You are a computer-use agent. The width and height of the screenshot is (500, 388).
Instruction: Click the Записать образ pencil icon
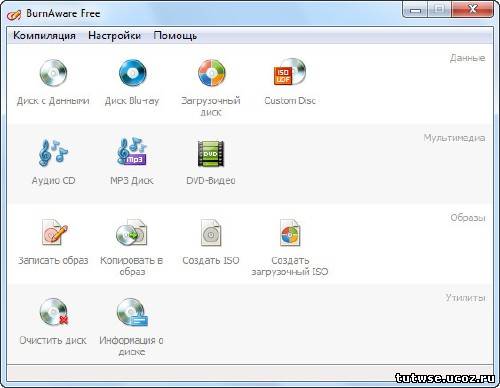point(54,232)
